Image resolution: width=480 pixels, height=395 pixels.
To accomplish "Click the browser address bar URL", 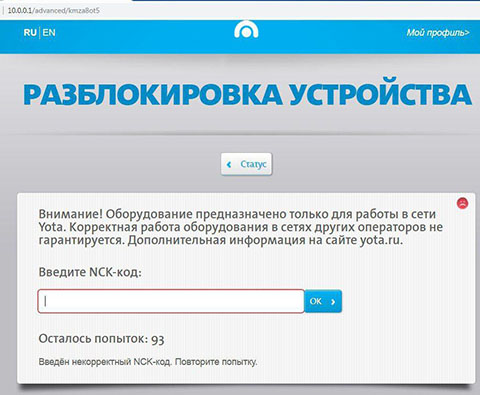I will point(54,10).
